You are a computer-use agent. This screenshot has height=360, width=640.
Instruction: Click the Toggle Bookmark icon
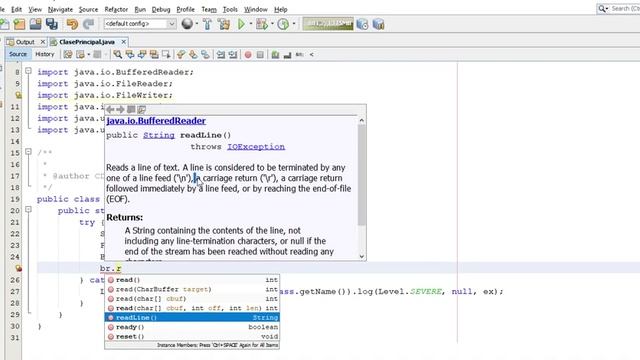(x=205, y=54)
